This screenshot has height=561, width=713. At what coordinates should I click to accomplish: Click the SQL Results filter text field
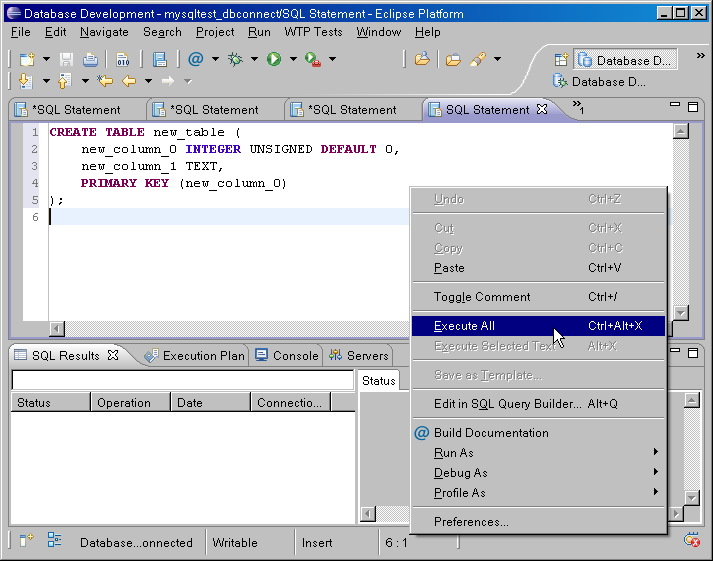[182, 380]
